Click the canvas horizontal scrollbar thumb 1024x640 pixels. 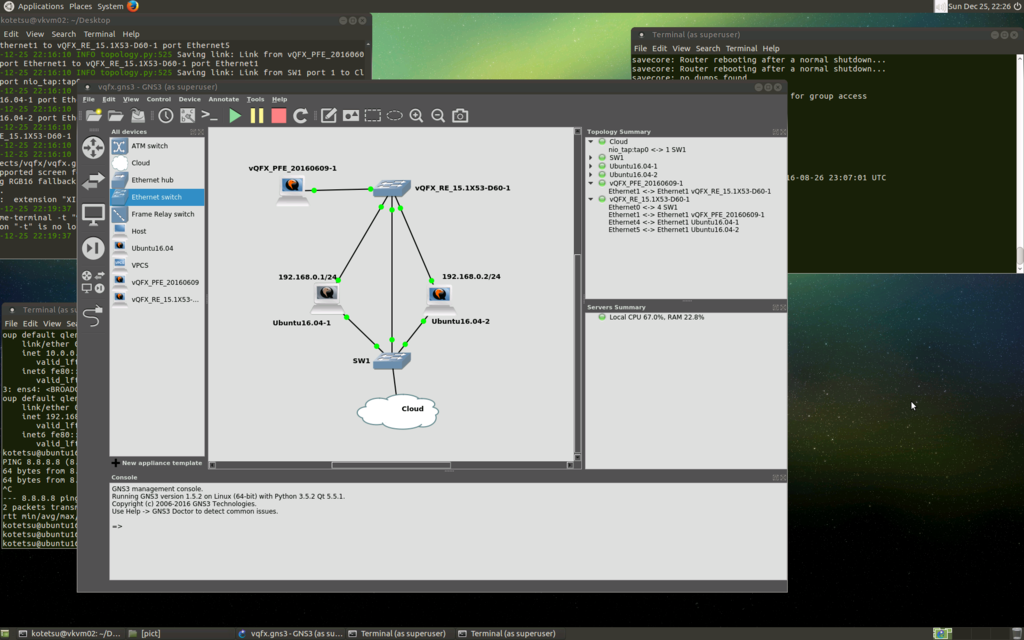point(391,465)
